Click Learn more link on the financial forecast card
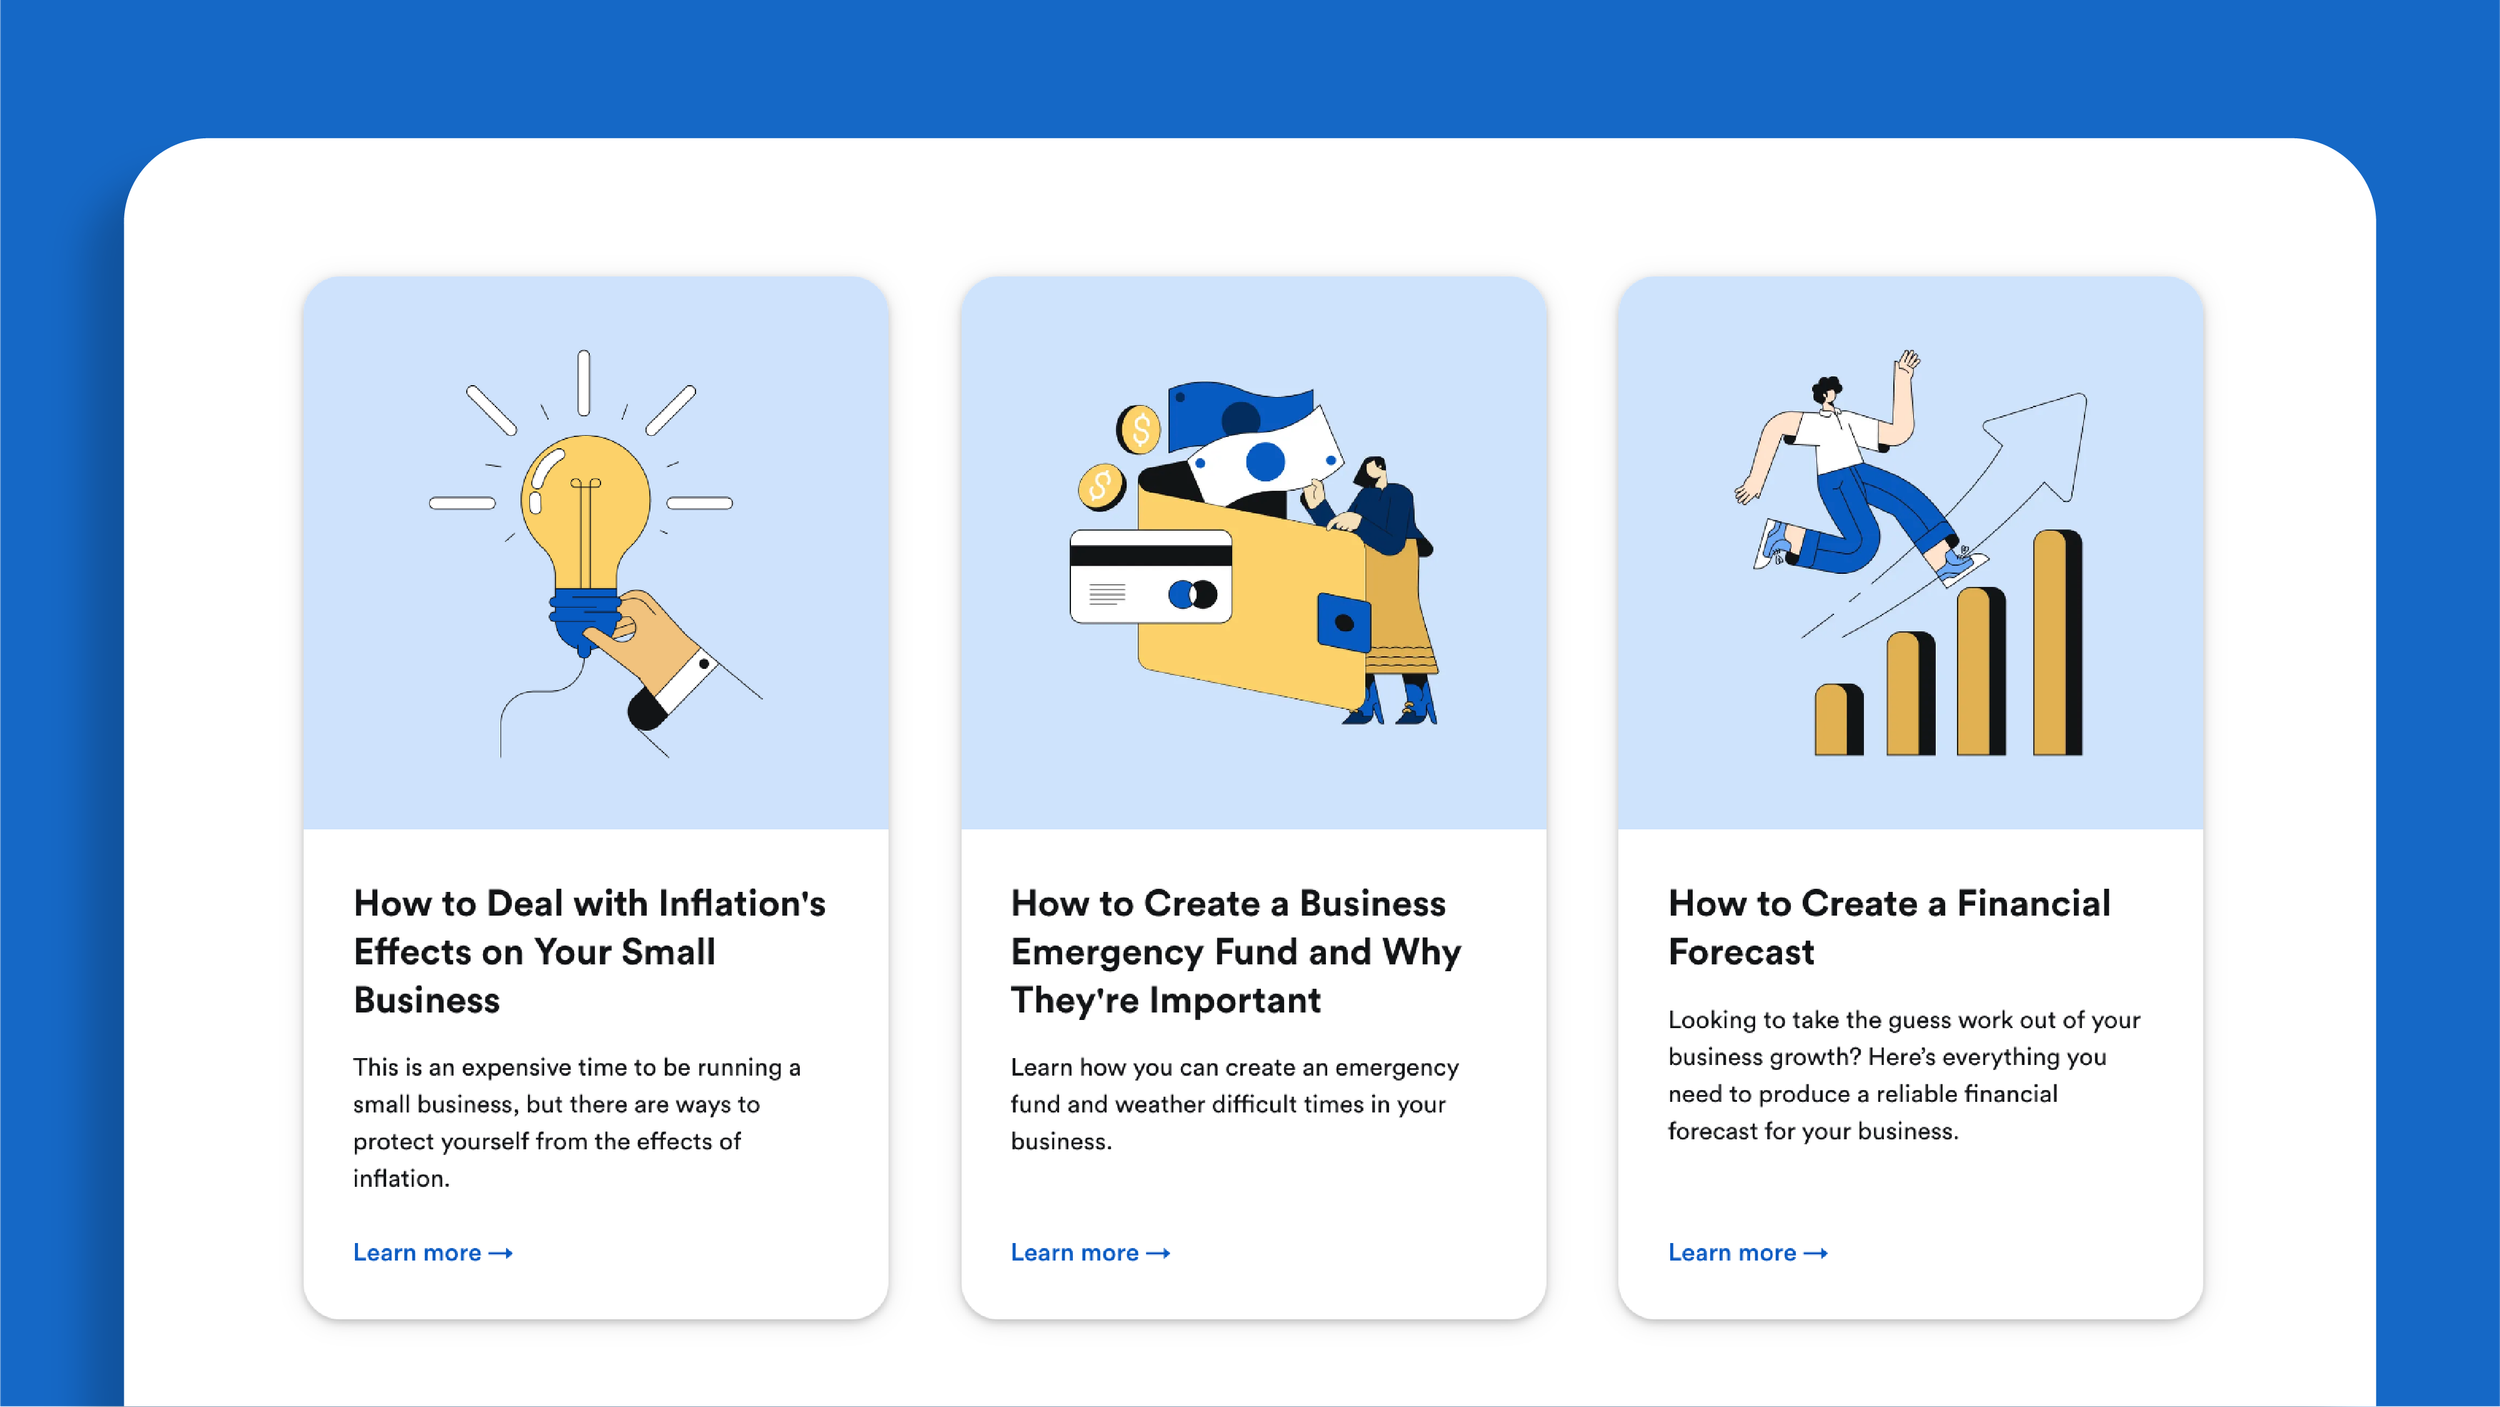This screenshot has height=1407, width=2500. click(1731, 1253)
